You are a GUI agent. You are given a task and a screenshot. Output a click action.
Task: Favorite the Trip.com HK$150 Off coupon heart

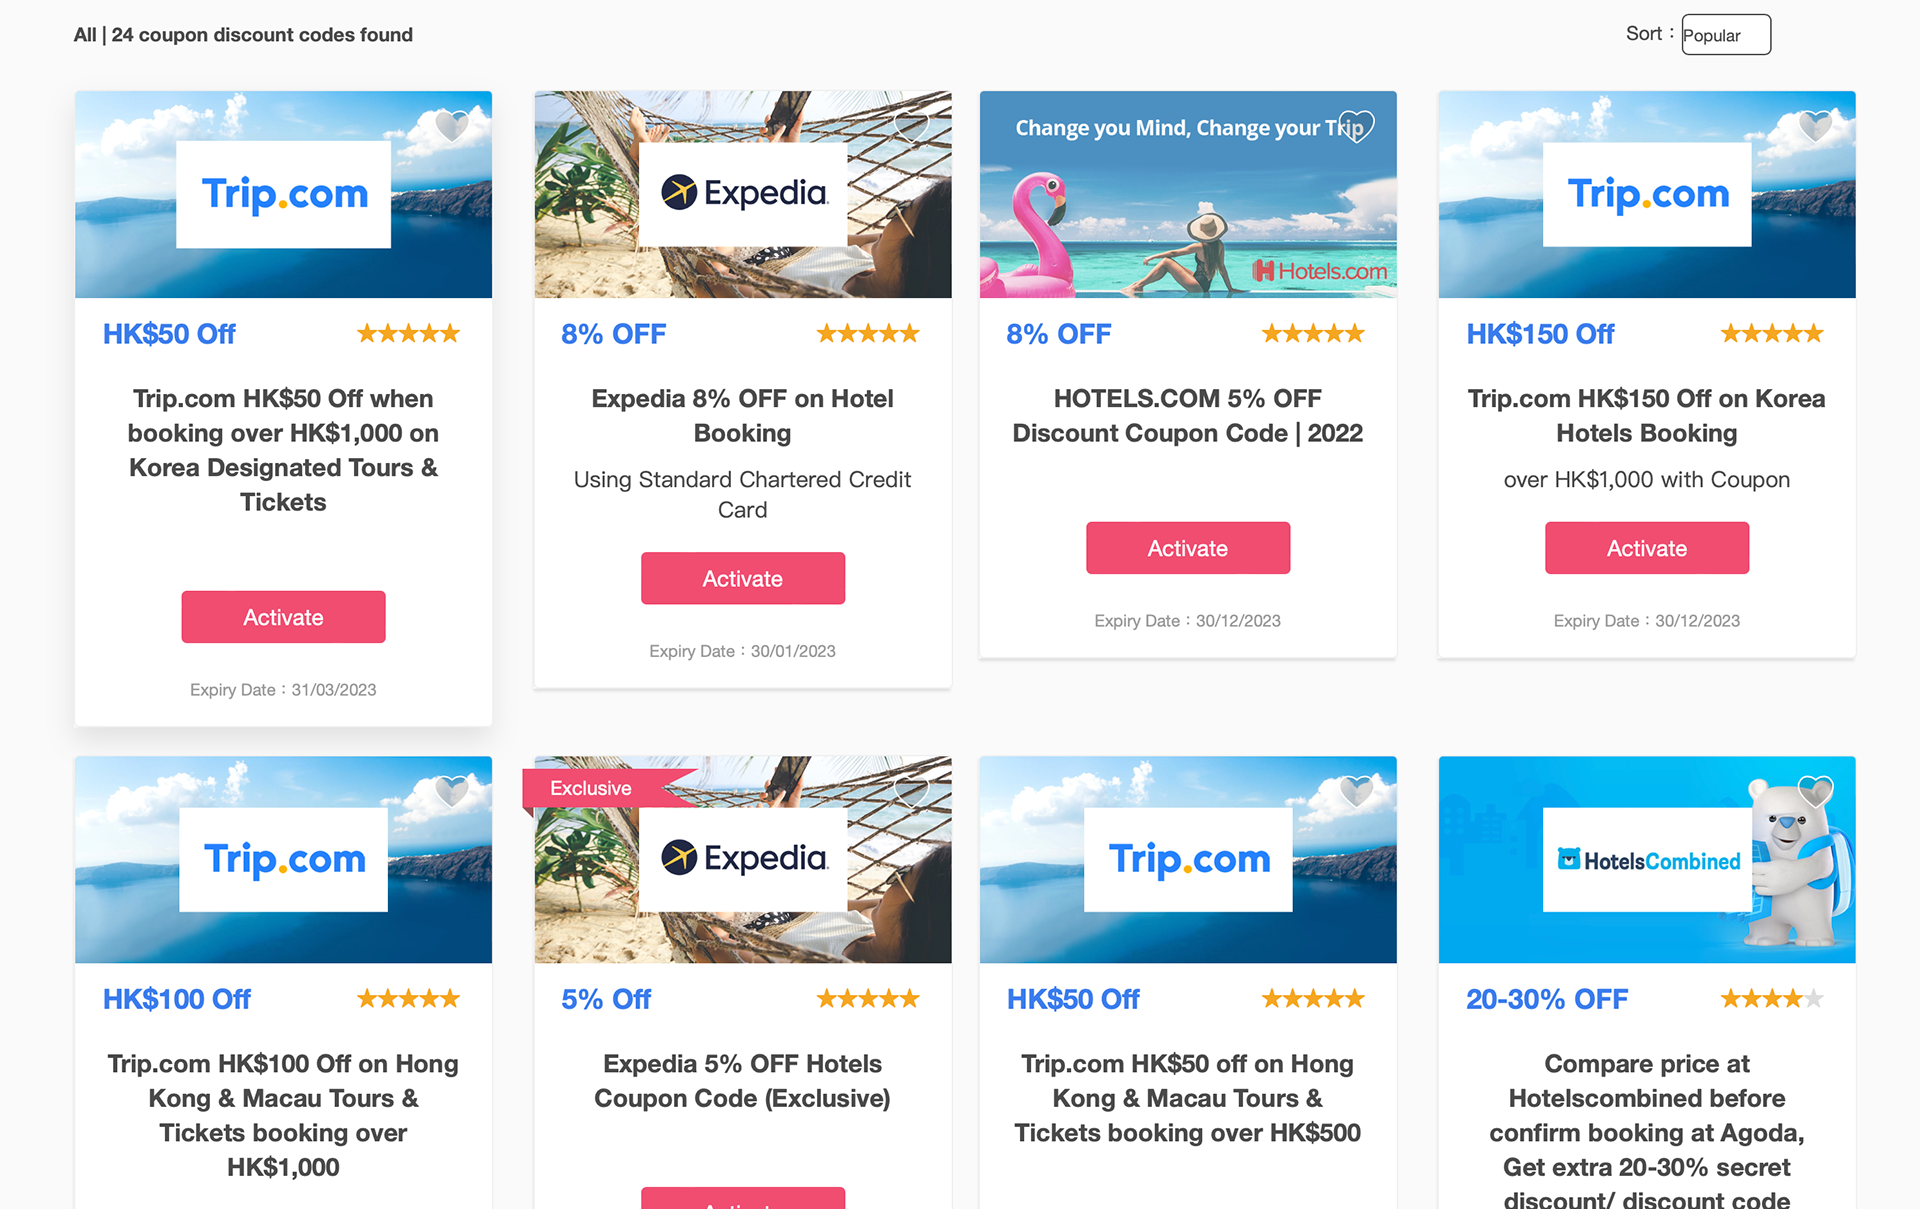pos(1815,127)
